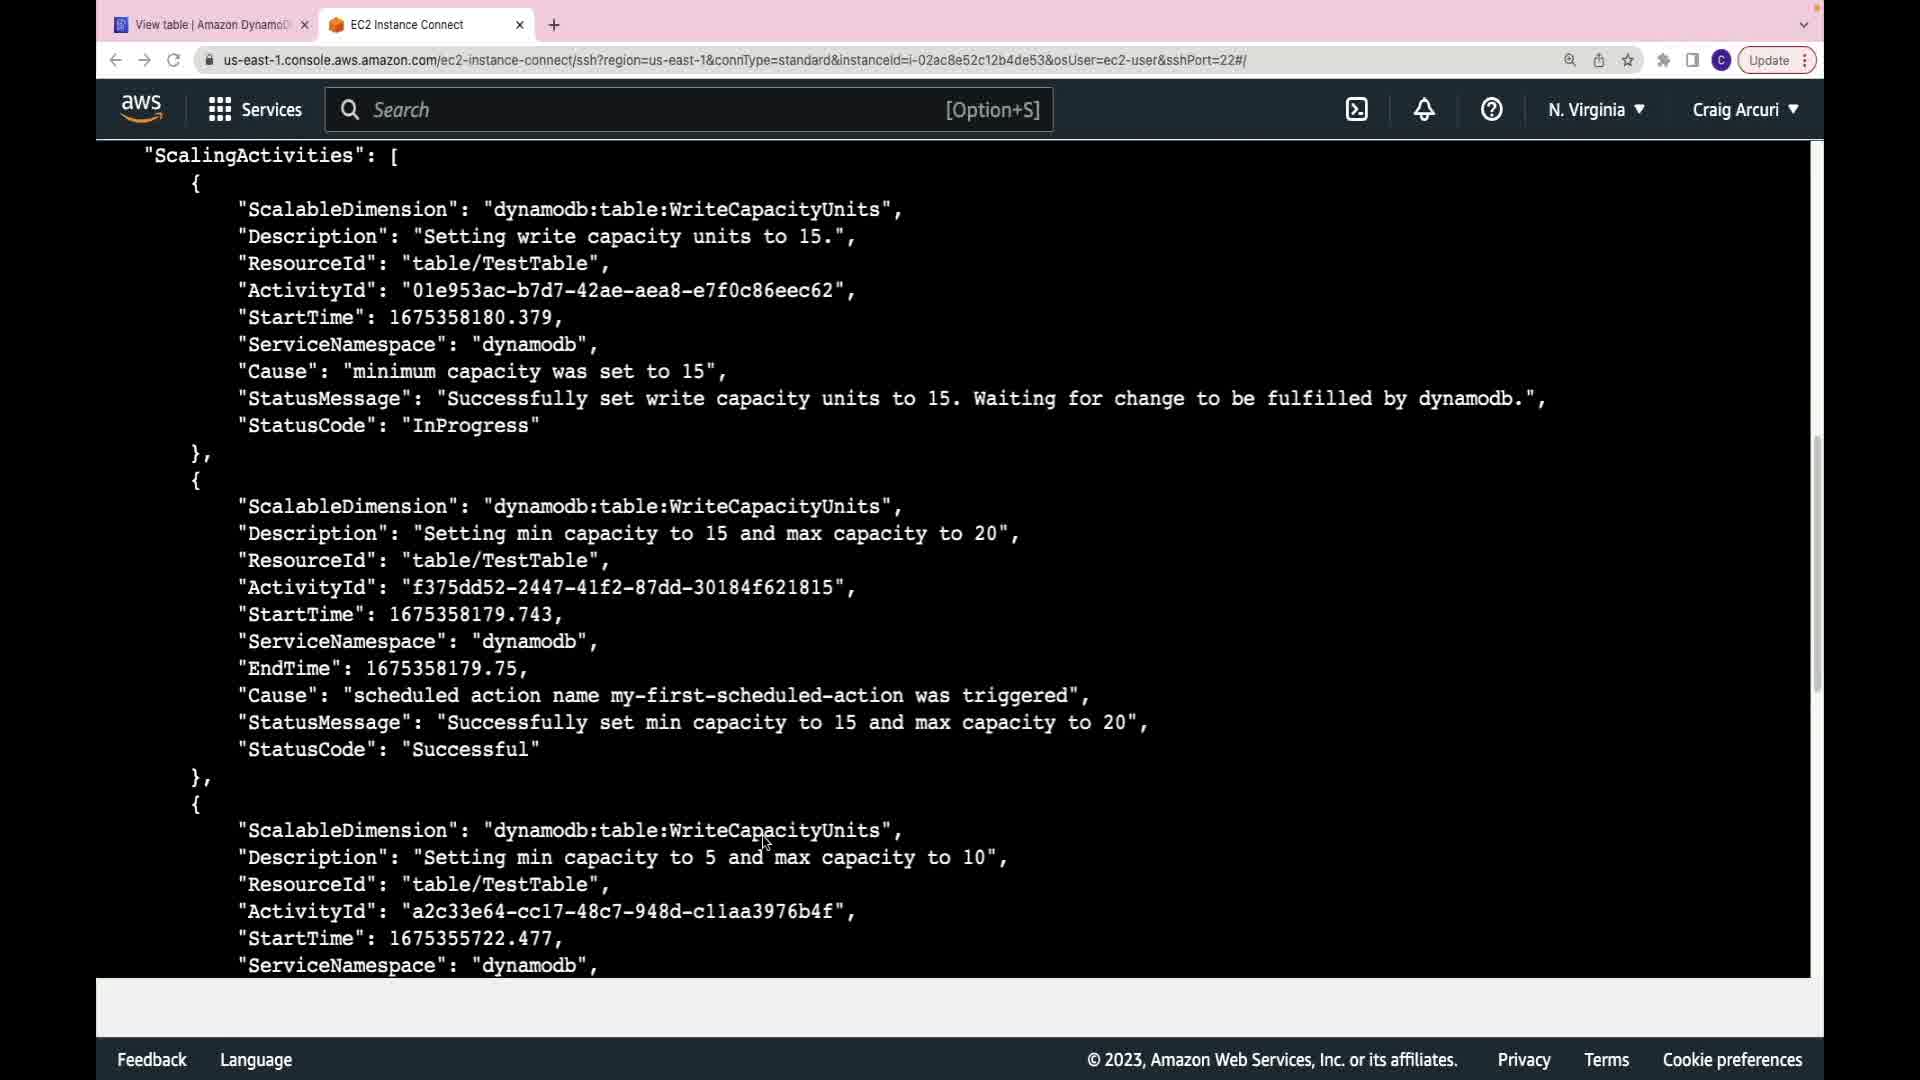Screen dimensions: 1920x1080
Task: Open AWS CloudShell icon
Action: point(1356,110)
